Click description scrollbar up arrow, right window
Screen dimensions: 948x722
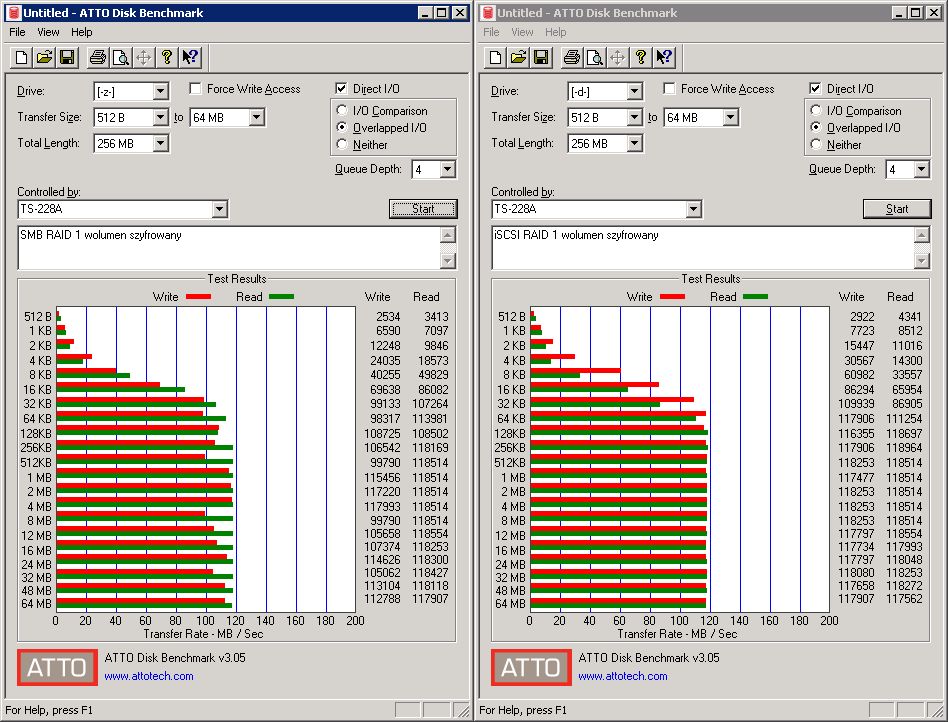click(922, 235)
